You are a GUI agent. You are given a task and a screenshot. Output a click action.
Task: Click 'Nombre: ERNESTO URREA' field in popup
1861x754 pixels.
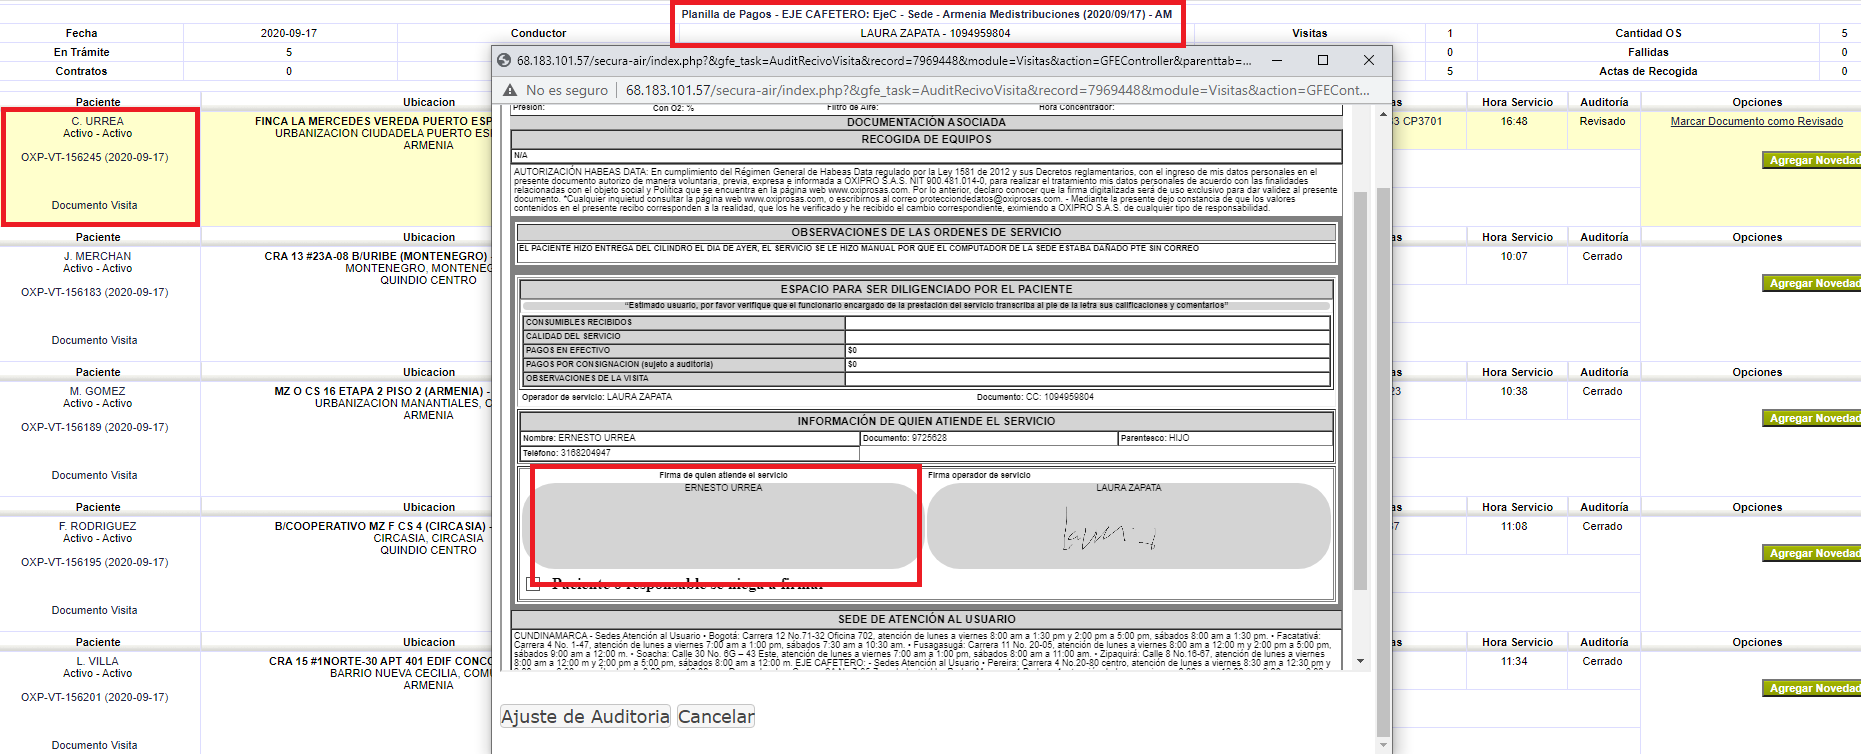tap(689, 438)
